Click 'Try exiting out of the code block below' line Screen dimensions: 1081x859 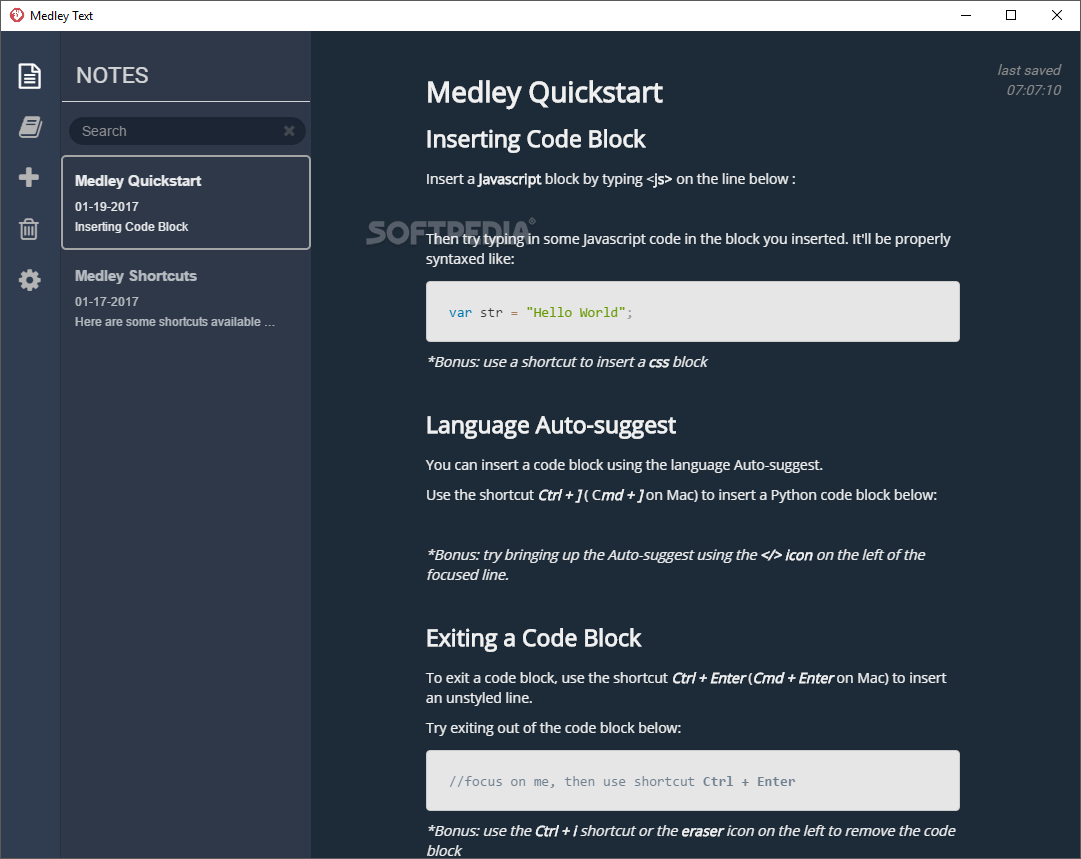coord(554,728)
